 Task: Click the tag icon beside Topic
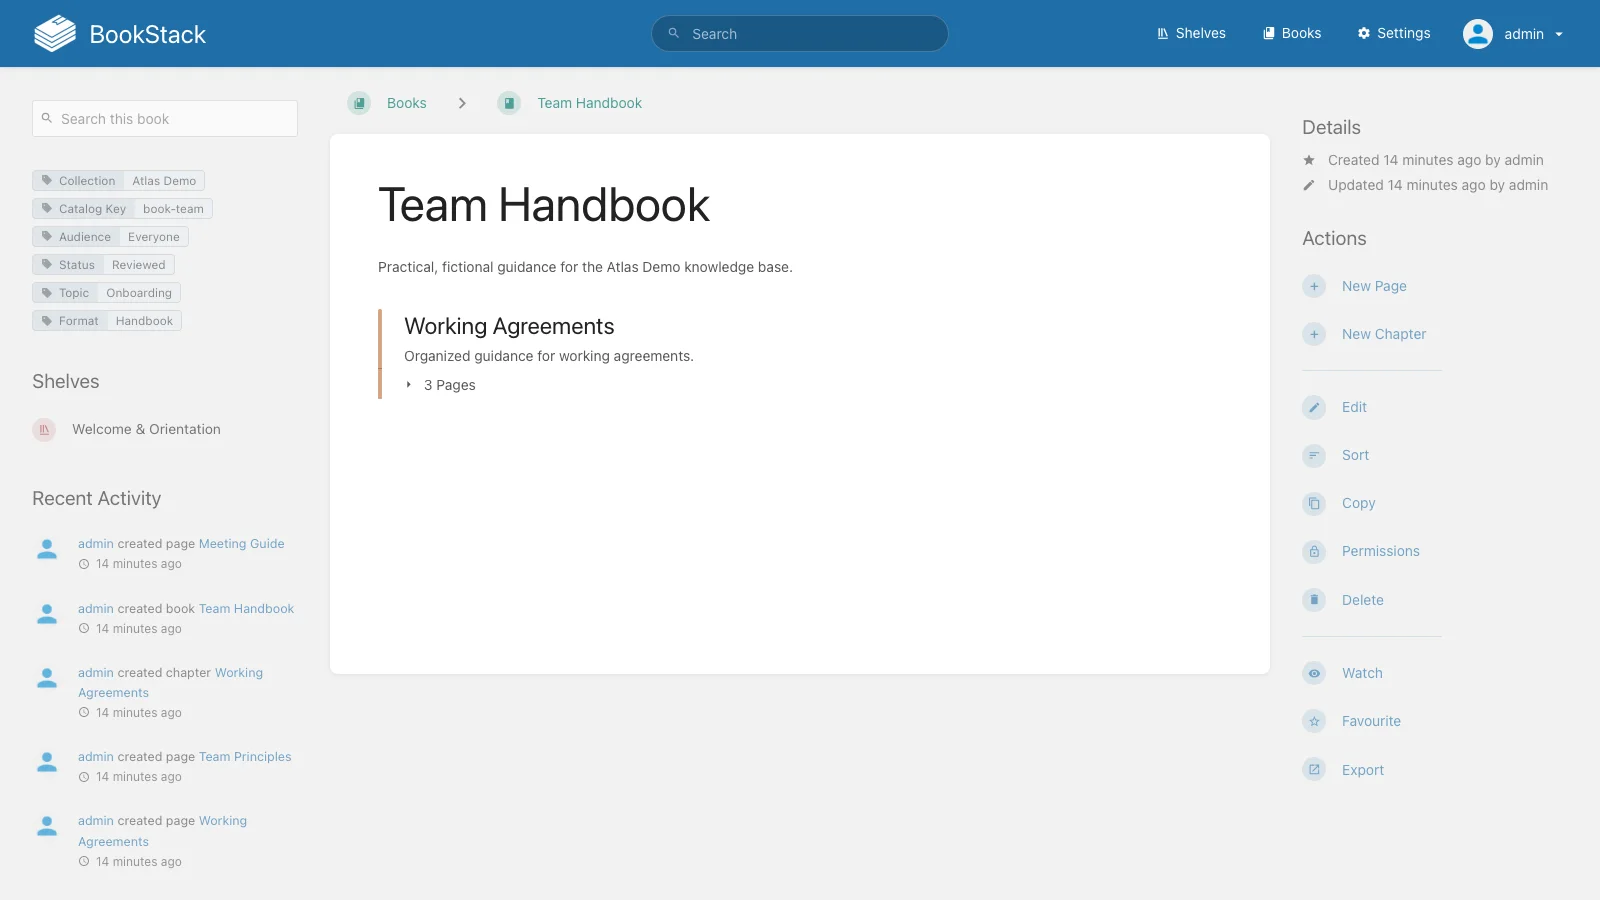[46, 292]
